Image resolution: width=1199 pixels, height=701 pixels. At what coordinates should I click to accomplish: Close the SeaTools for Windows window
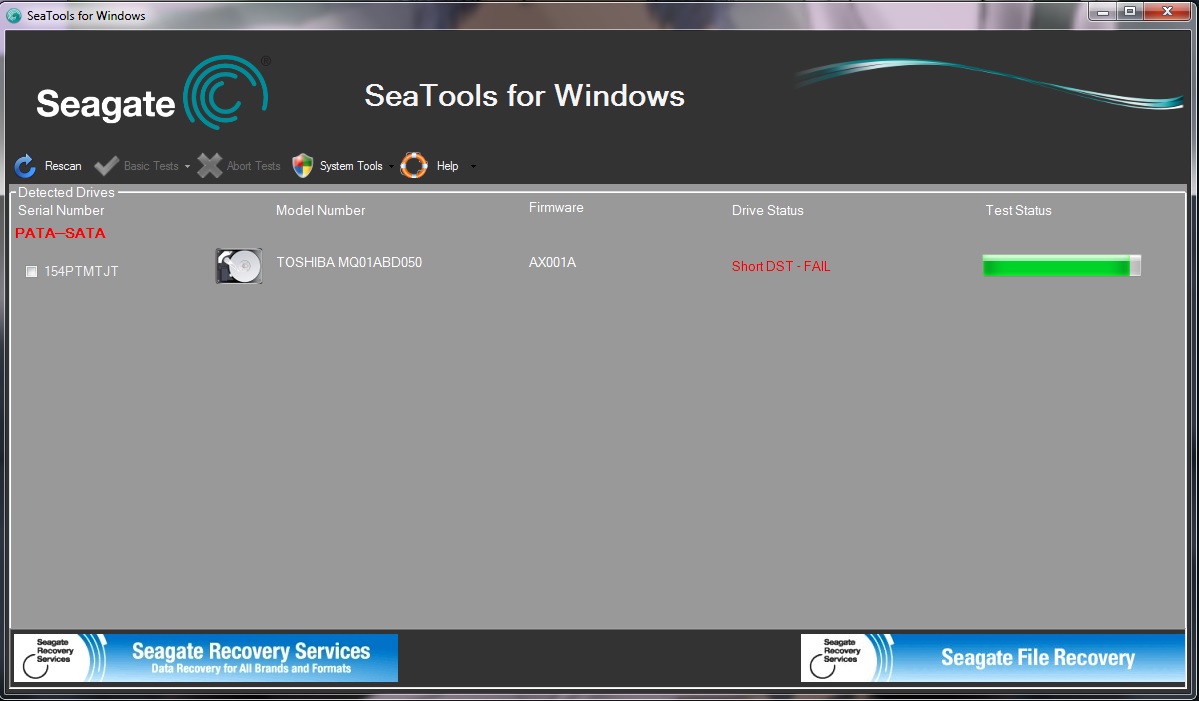[x=1168, y=11]
